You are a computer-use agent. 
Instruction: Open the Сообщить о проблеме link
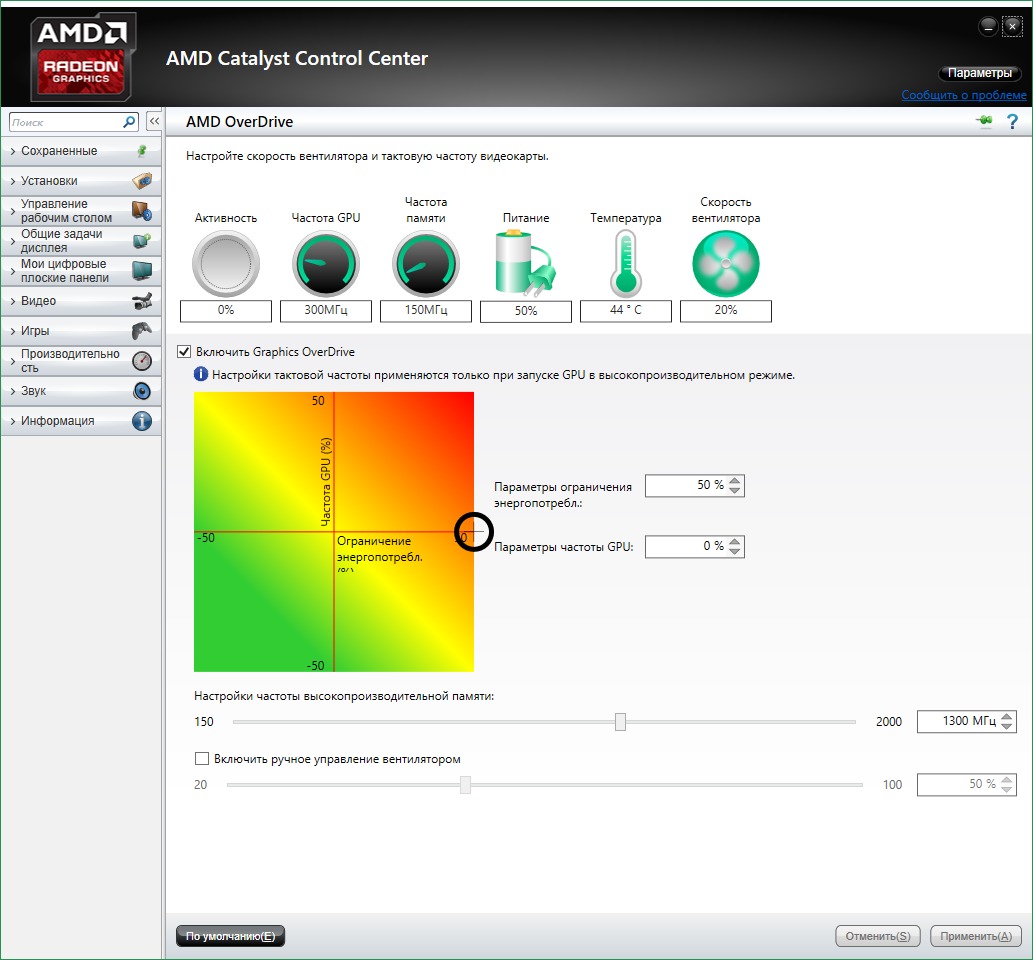pyautogui.click(x=964, y=95)
